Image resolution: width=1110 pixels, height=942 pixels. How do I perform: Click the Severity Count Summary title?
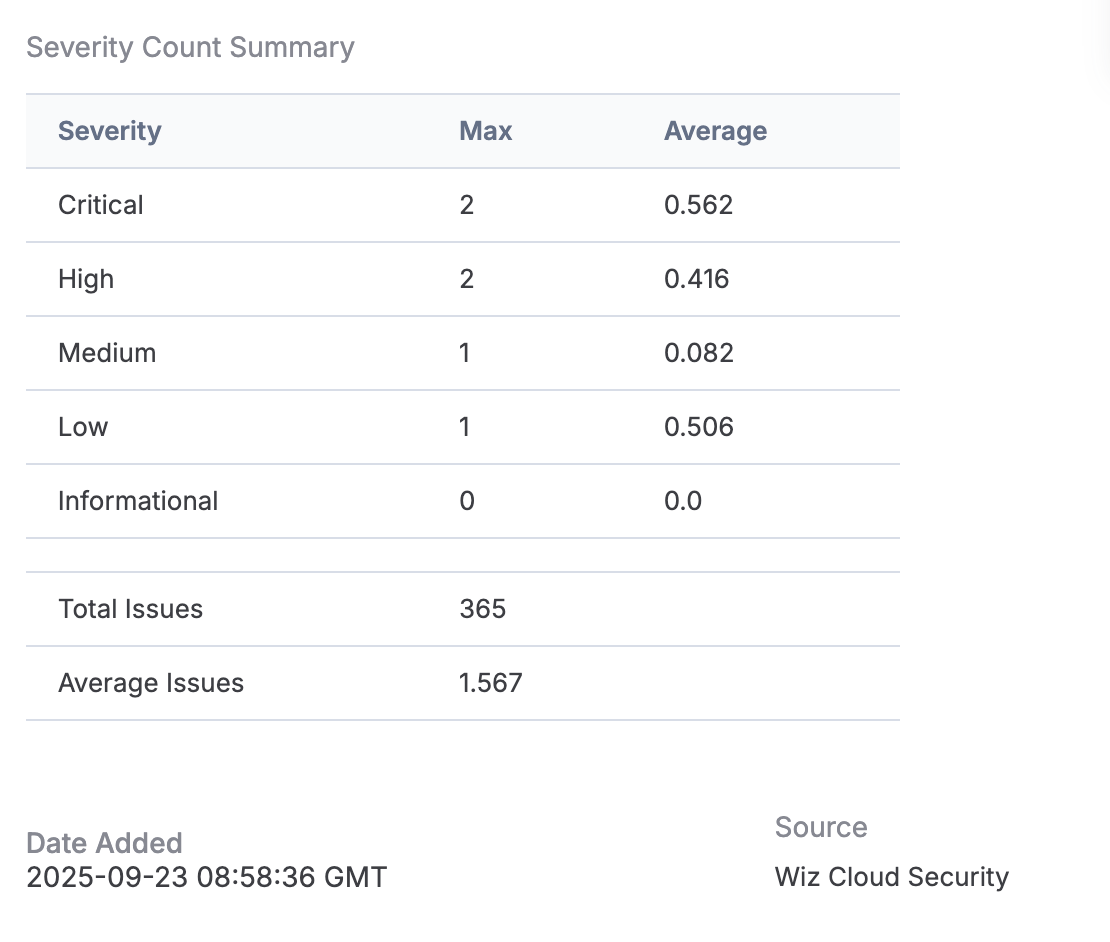(x=190, y=47)
